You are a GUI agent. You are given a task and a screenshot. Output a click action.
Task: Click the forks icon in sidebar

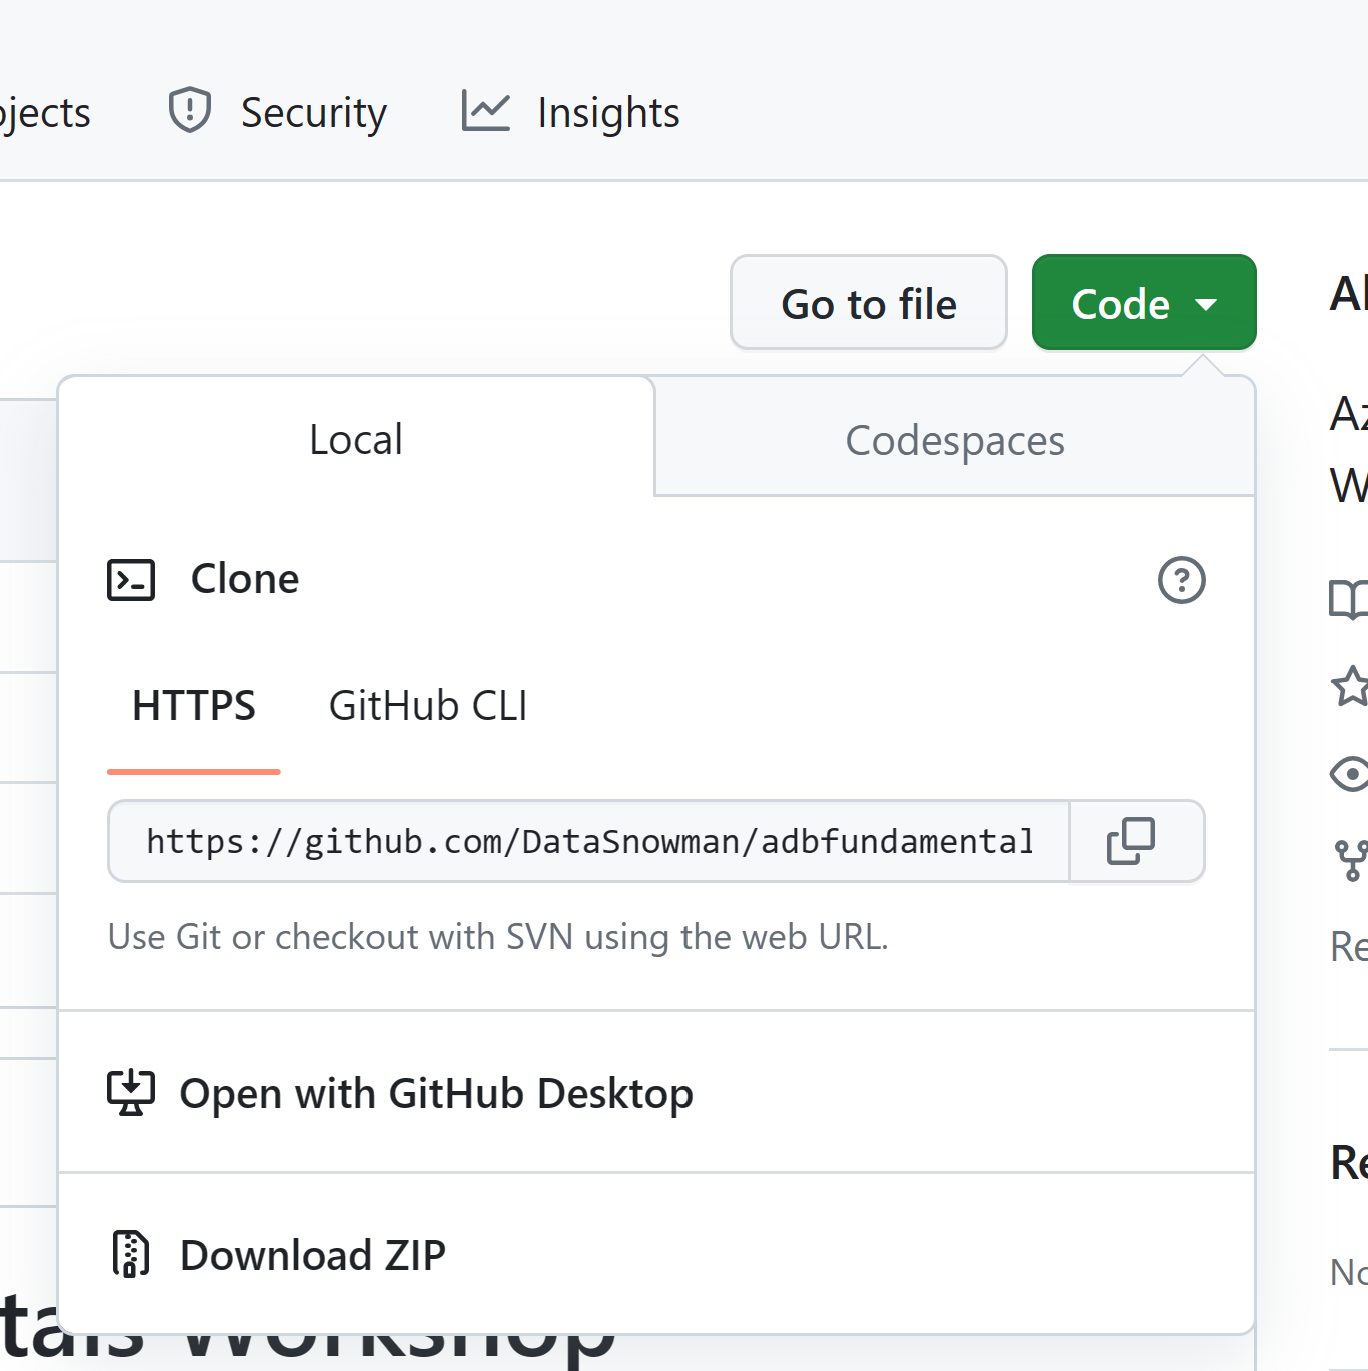tap(1351, 860)
